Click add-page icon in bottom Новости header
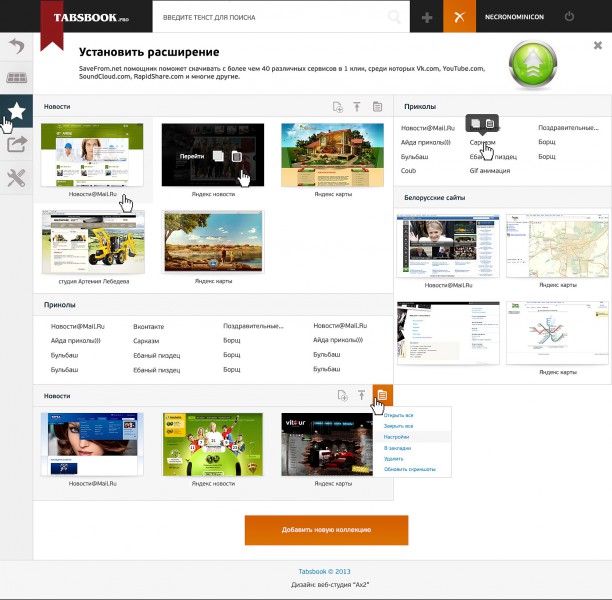The width and height of the screenshot is (612, 600). pos(342,395)
